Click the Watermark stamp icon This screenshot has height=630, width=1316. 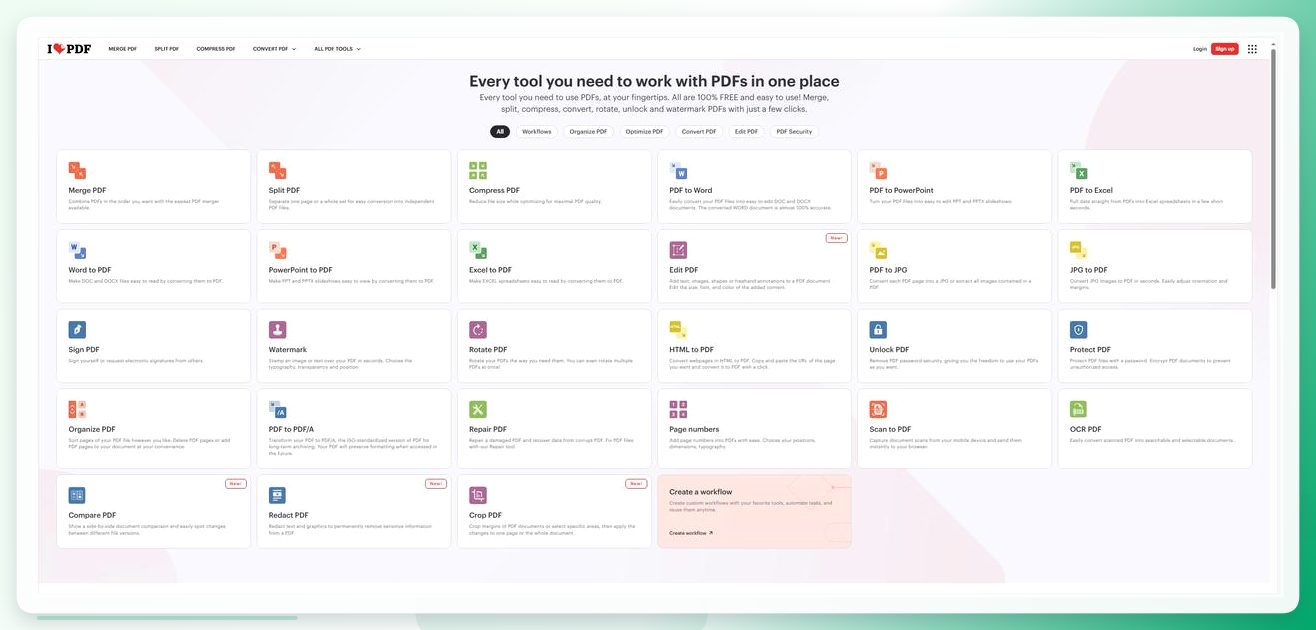click(x=277, y=330)
